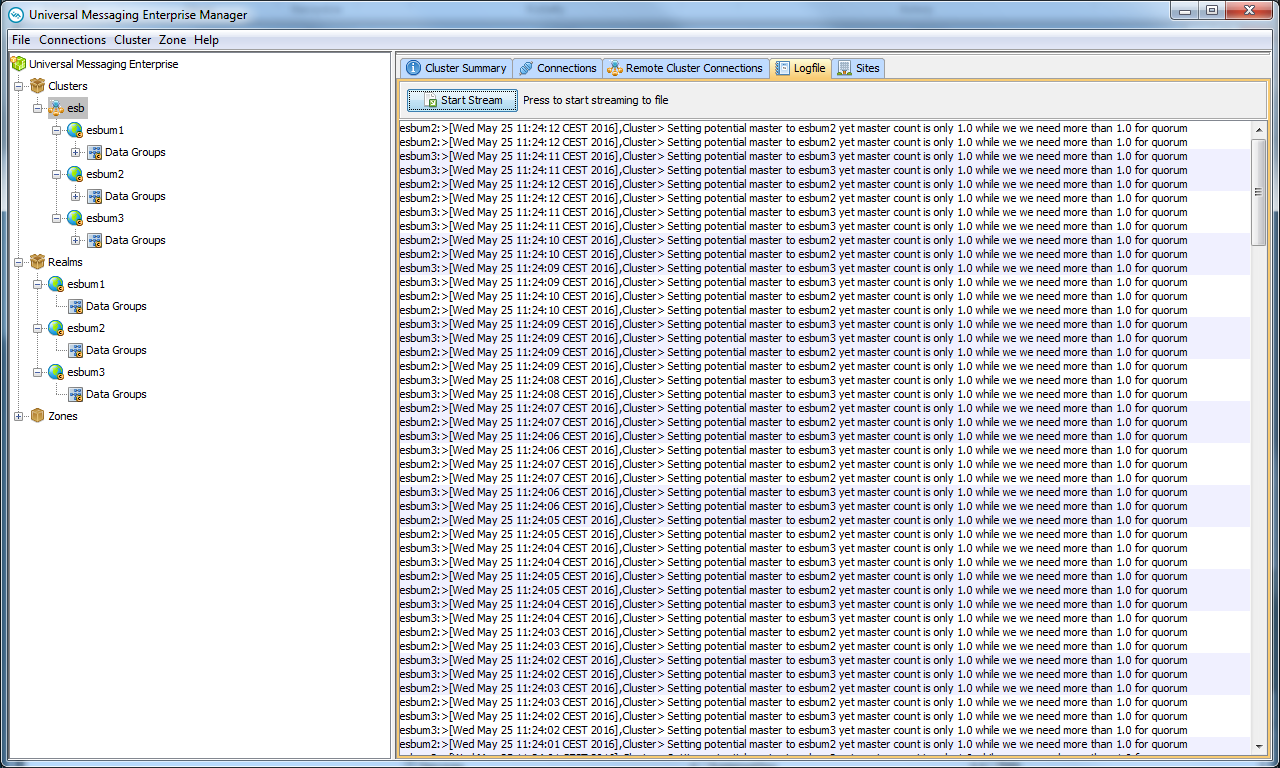Screen dimensions: 1280x768
Task: Open the Zone menu
Action: pos(172,40)
